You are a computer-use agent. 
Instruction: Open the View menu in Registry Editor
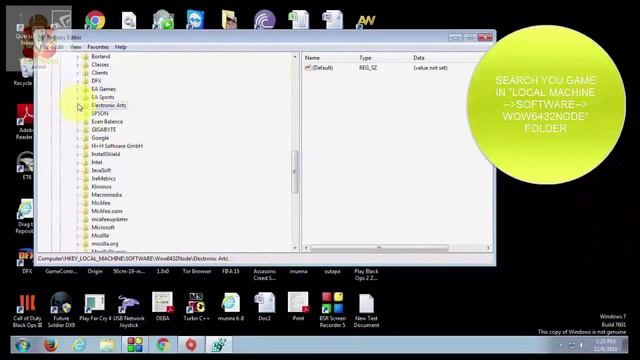coord(76,47)
